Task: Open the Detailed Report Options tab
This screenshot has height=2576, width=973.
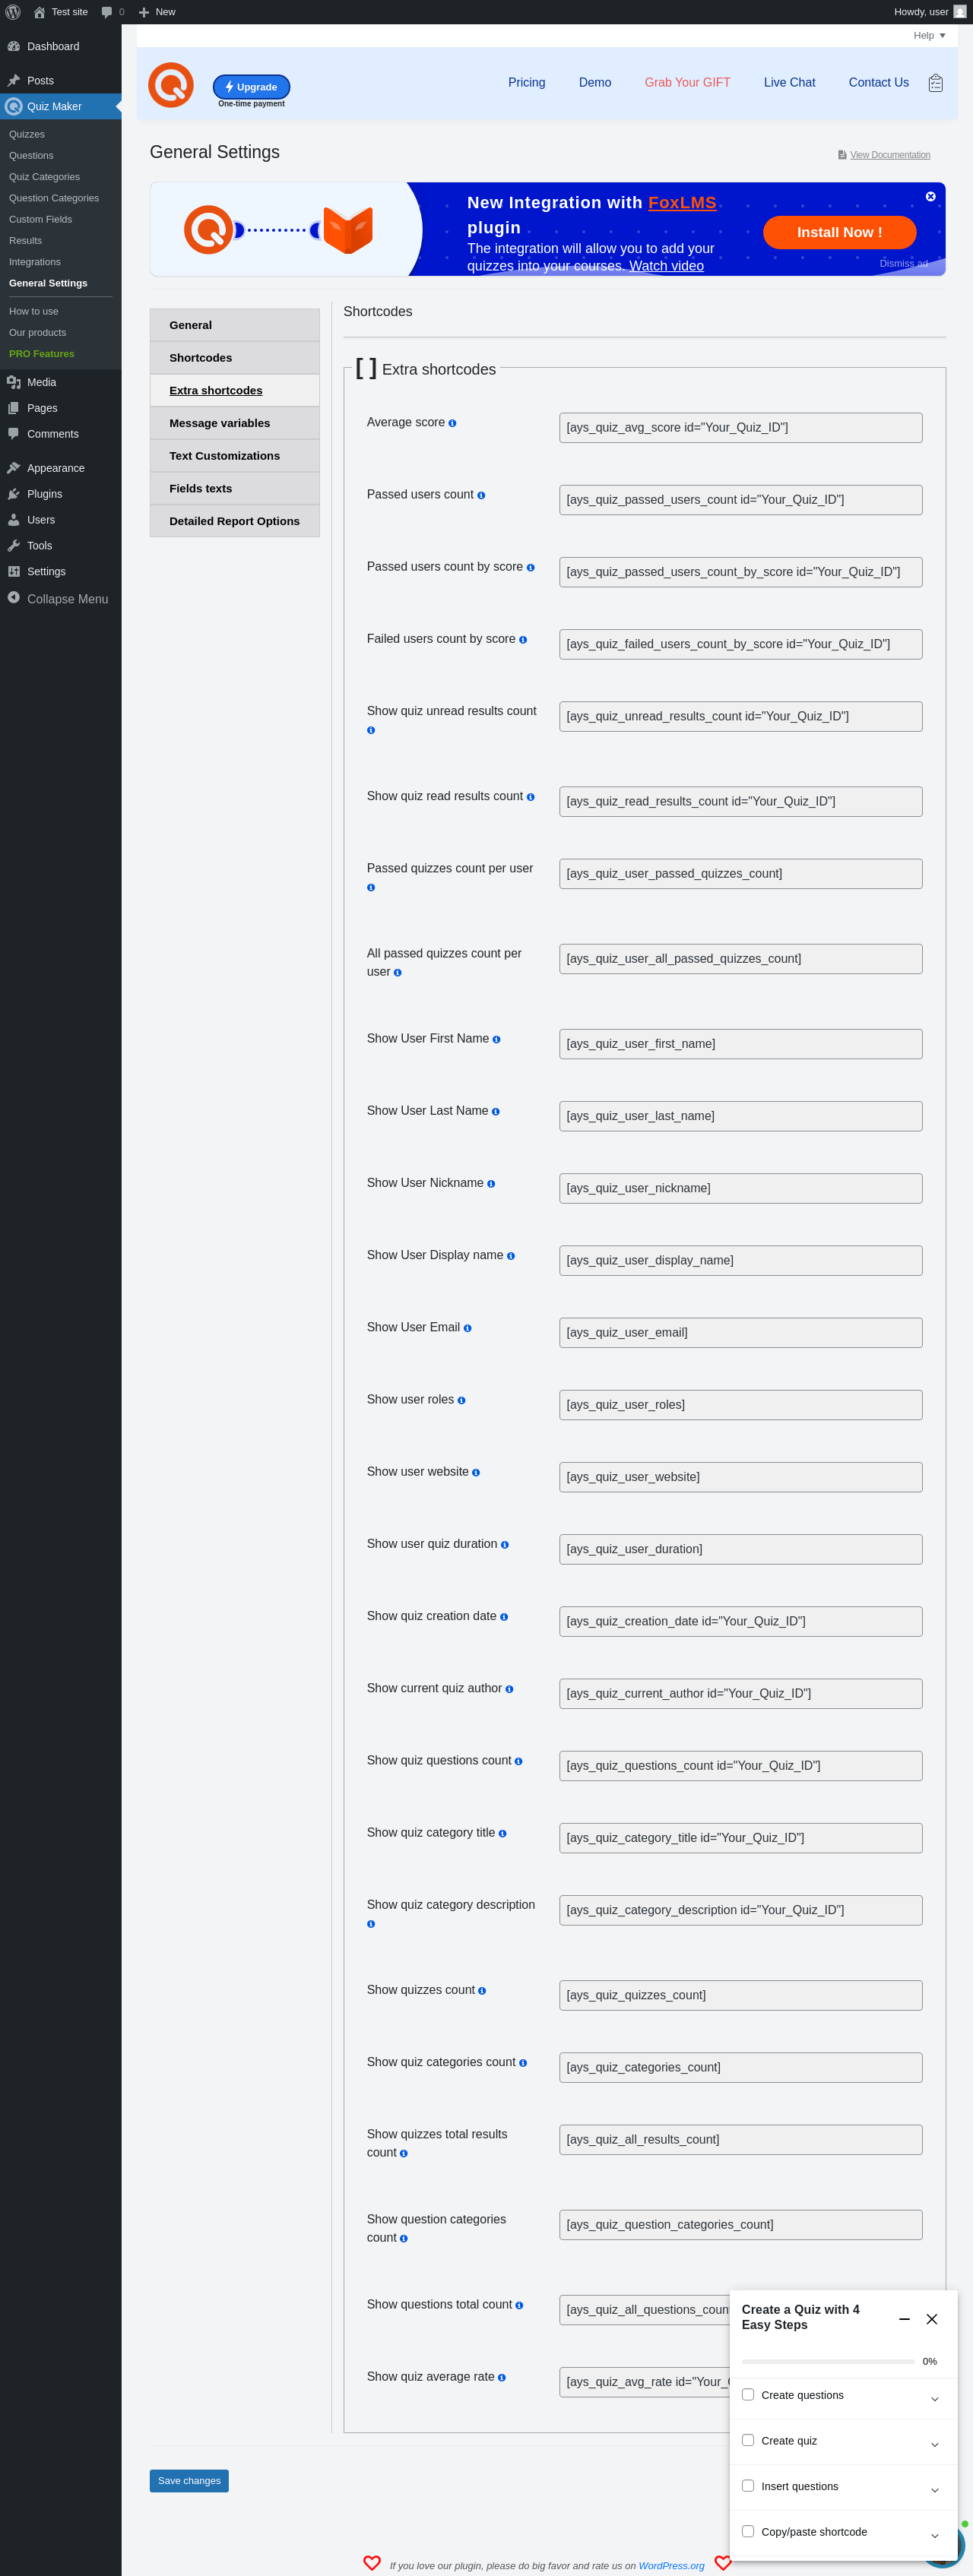Action: pos(235,521)
